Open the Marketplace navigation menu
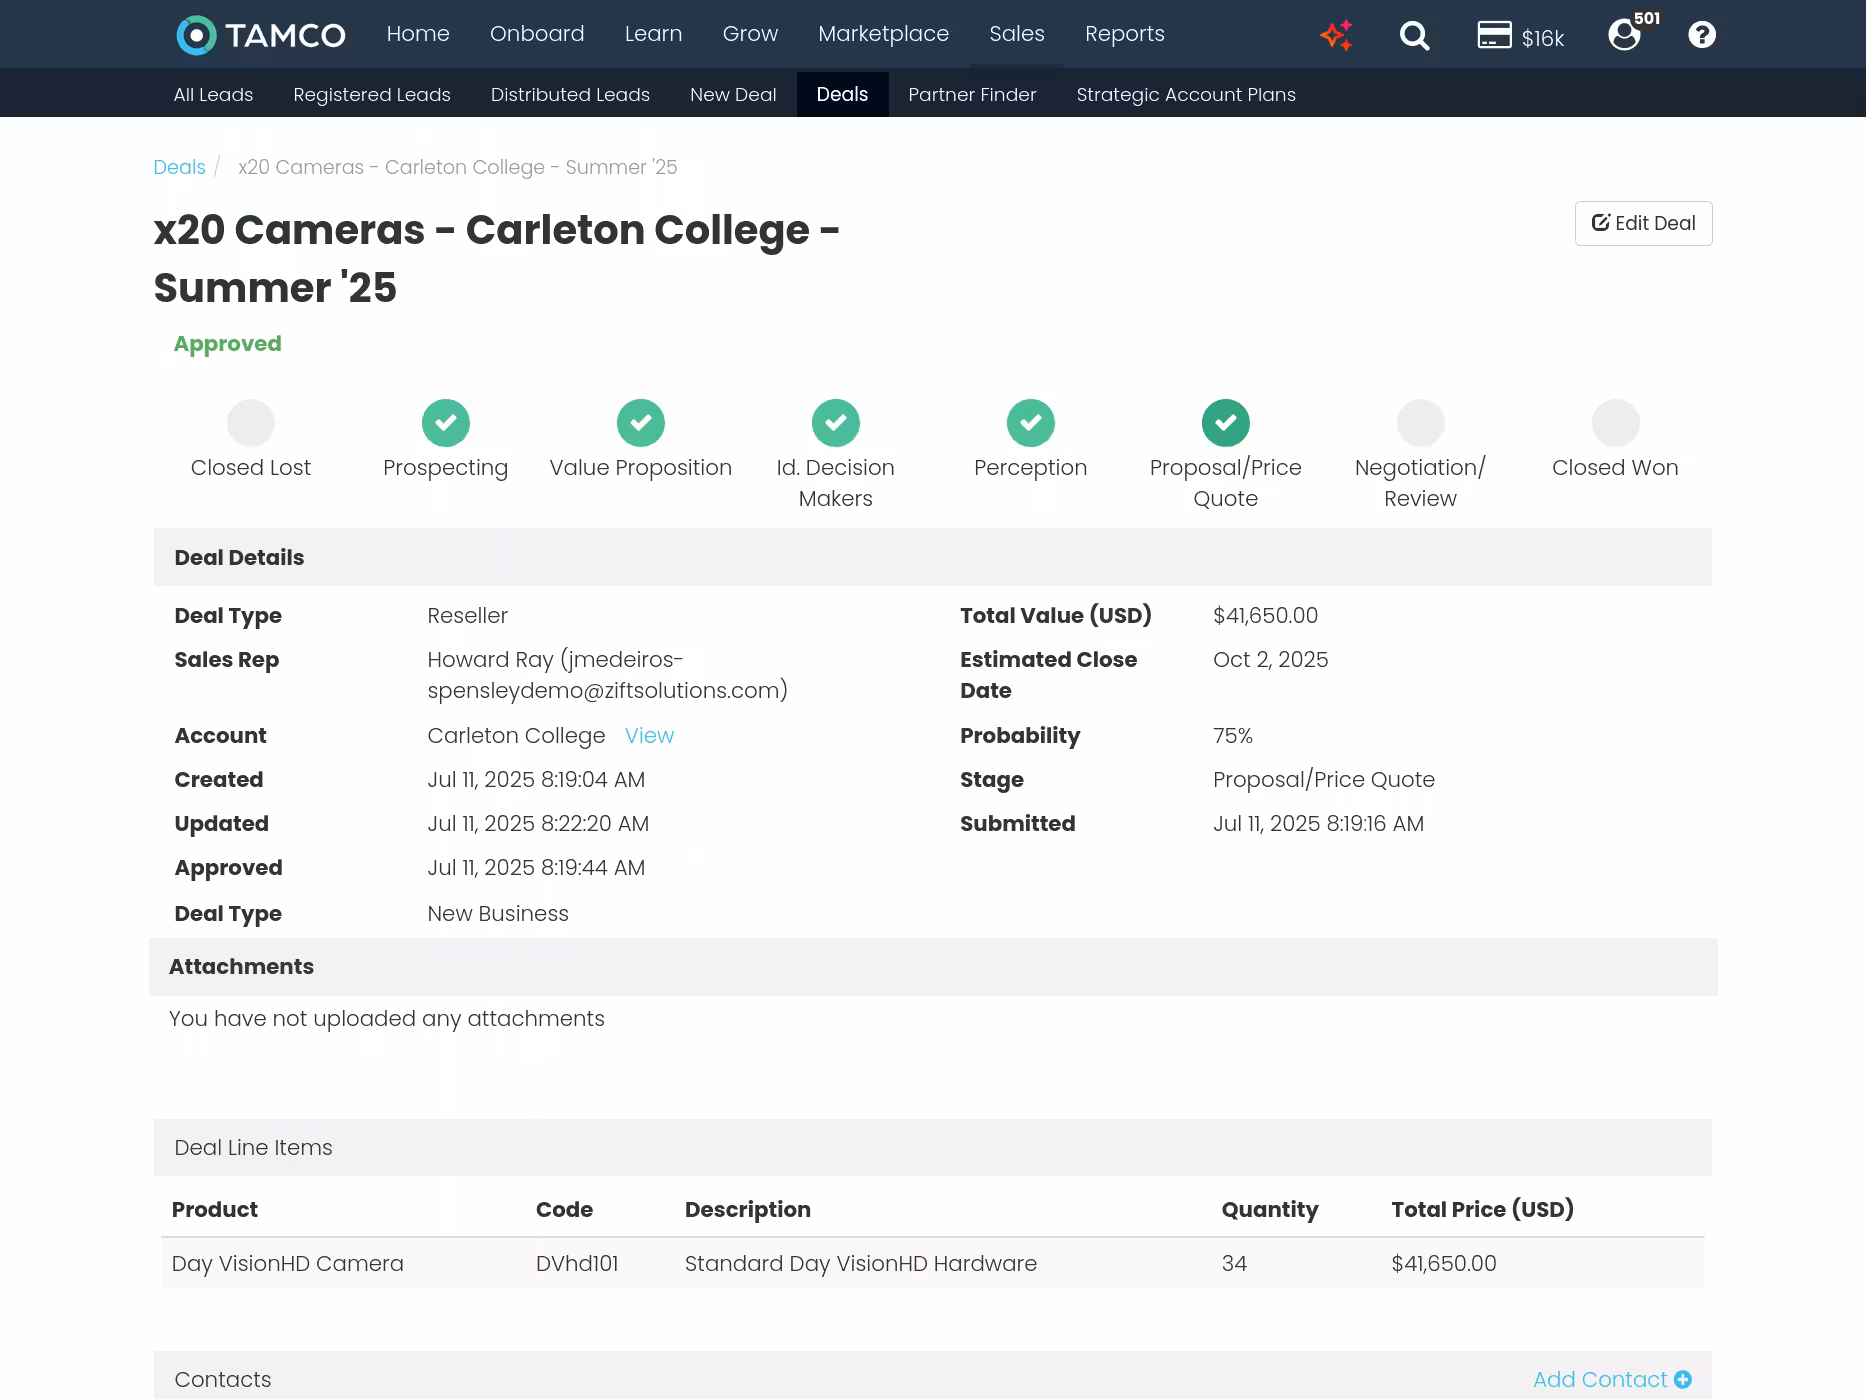Image resolution: width=1866 pixels, height=1400 pixels. coord(883,34)
